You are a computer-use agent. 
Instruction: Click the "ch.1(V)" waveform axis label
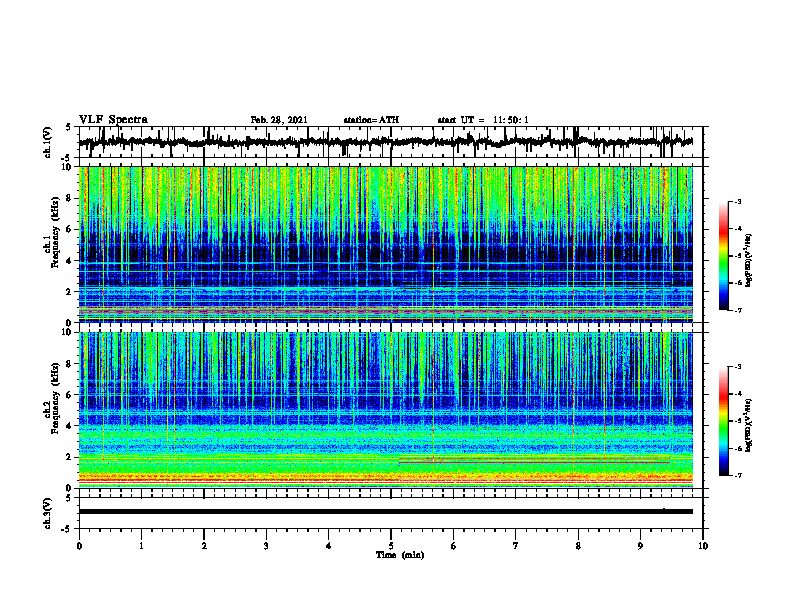click(48, 142)
